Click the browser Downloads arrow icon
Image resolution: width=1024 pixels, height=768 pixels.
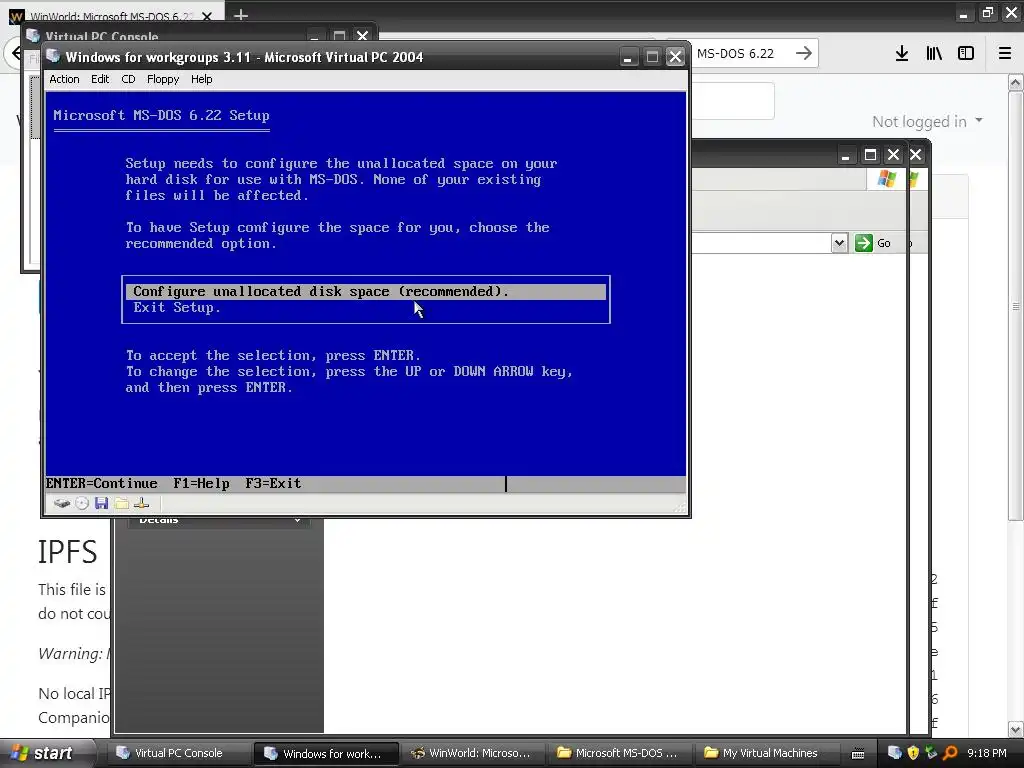click(x=902, y=54)
